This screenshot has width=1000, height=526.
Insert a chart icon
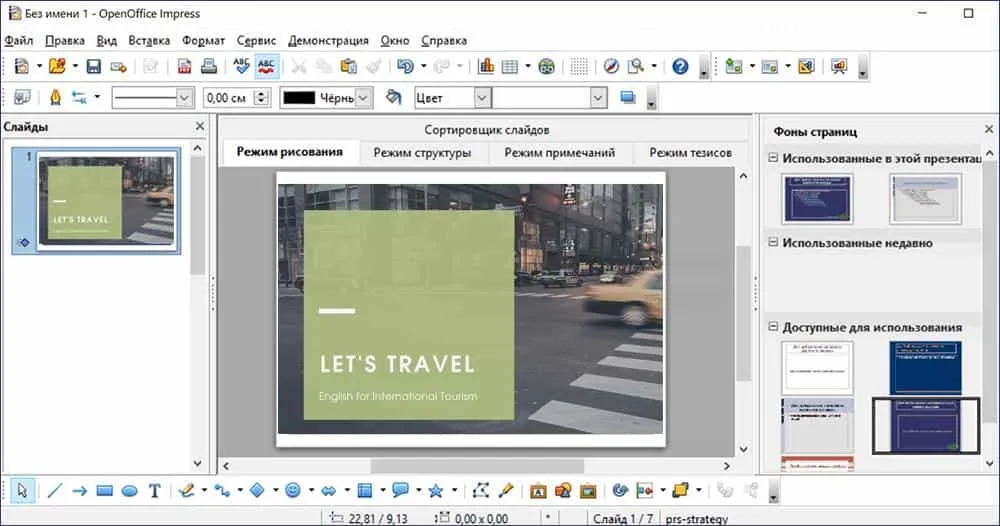(486, 66)
